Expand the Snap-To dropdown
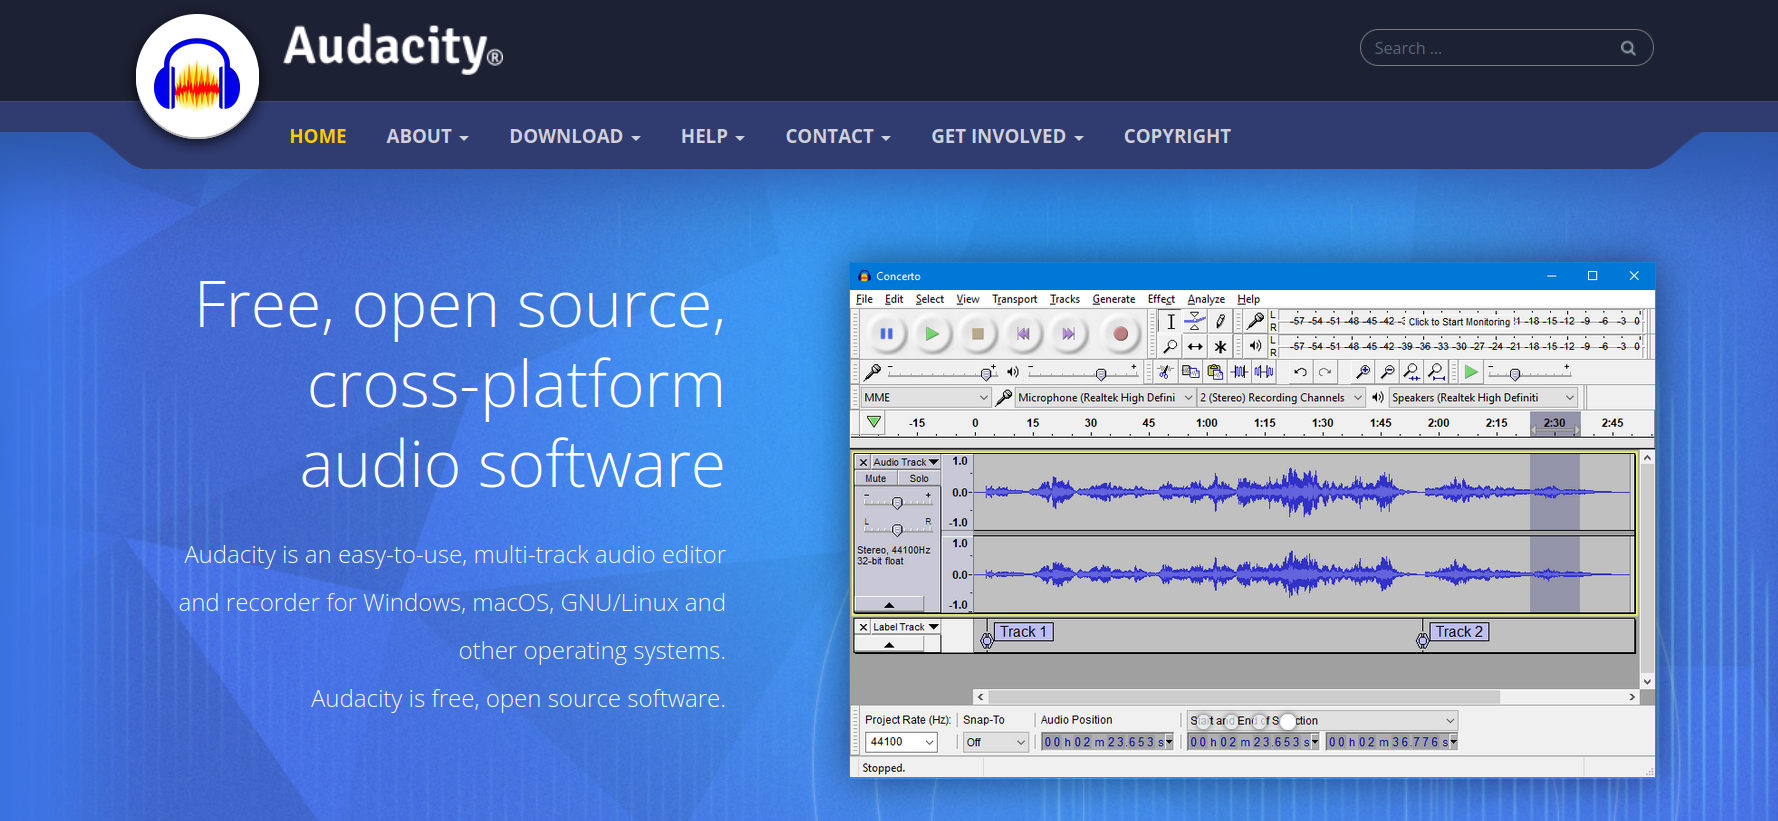 (x=995, y=742)
